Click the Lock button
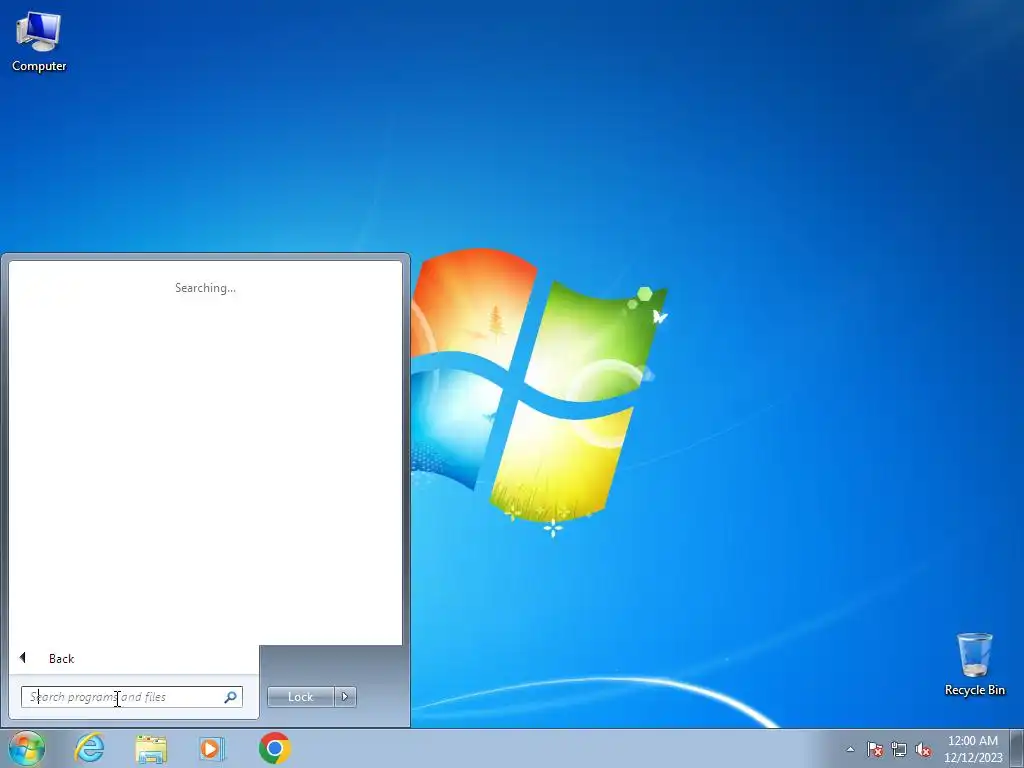 tap(300, 697)
